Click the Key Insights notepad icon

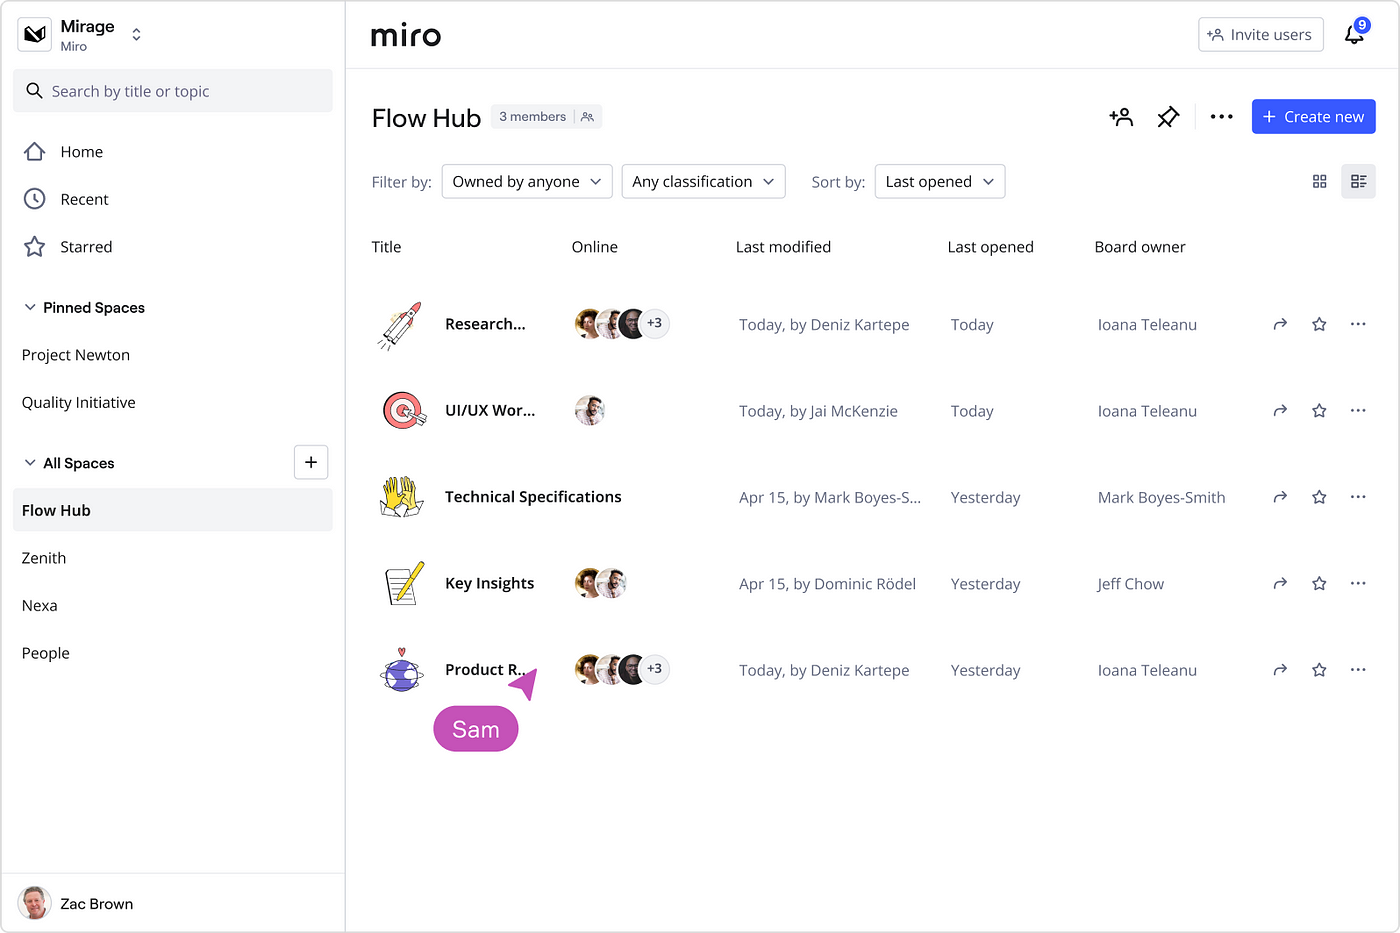pyautogui.click(x=404, y=583)
